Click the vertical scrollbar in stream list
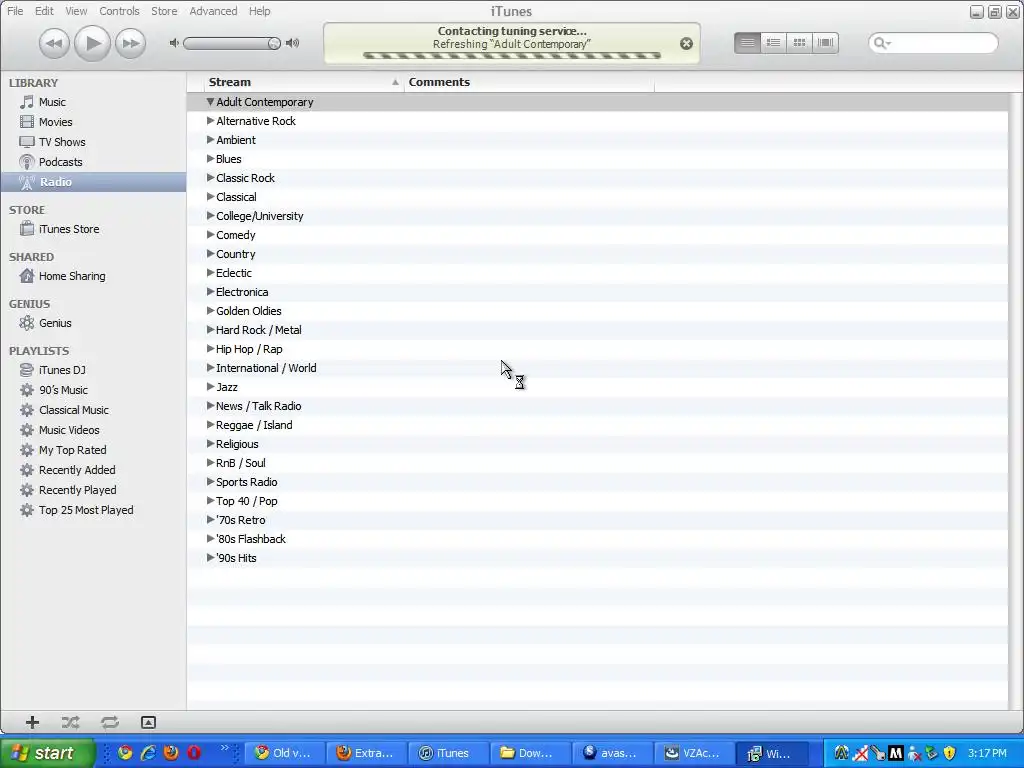1024x768 pixels. coord(1016,401)
